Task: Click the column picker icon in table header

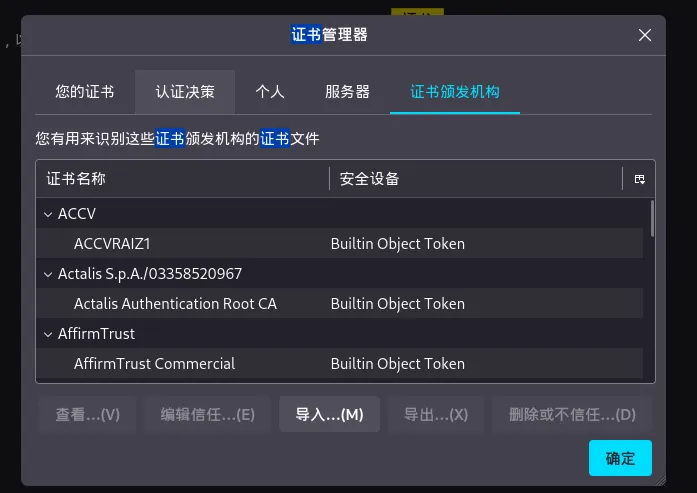Action: 639,179
